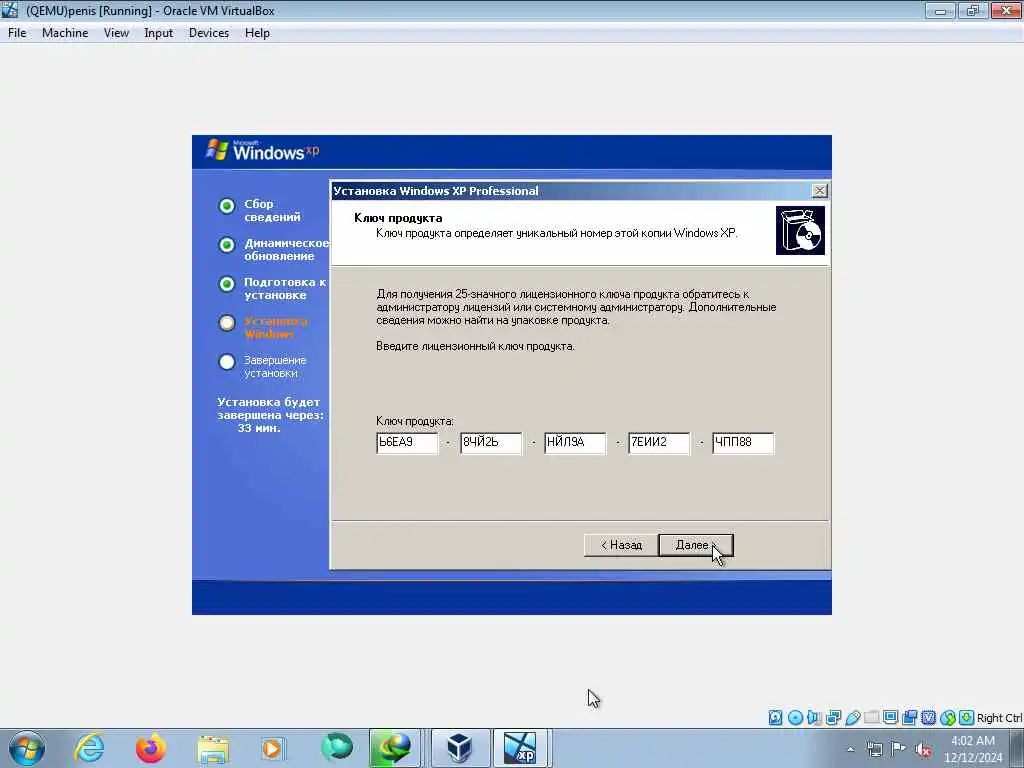The height and width of the screenshot is (768, 1024).
Task: Click the muted volume tray icon
Action: coord(923,750)
